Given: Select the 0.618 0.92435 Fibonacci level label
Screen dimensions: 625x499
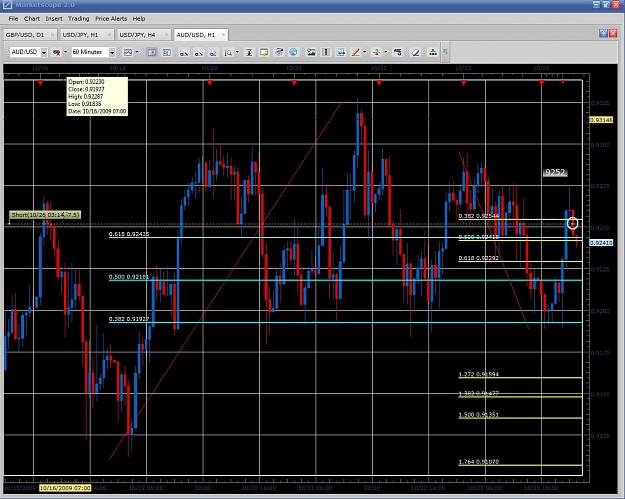Looking at the screenshot, I should click(x=129, y=234).
